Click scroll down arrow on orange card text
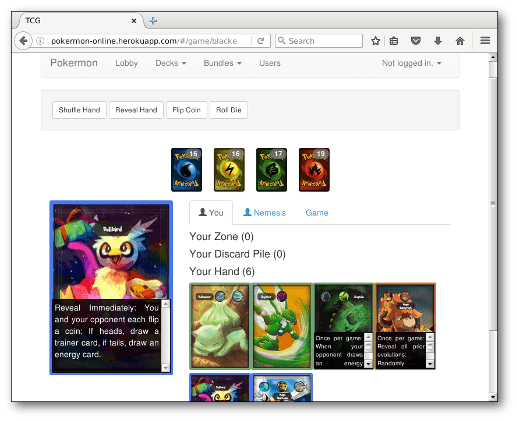 pos(430,364)
